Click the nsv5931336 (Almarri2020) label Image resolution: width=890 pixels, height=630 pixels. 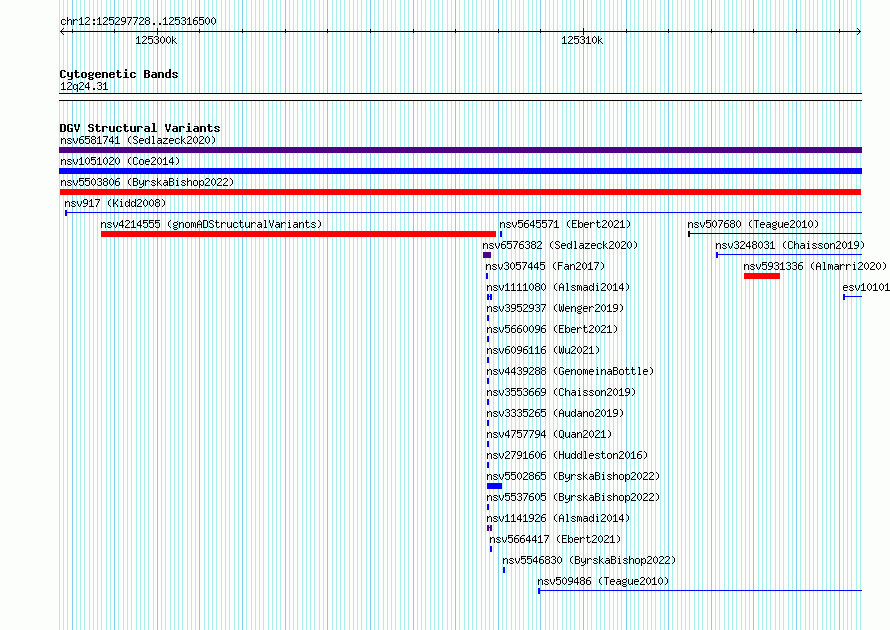tap(815, 266)
